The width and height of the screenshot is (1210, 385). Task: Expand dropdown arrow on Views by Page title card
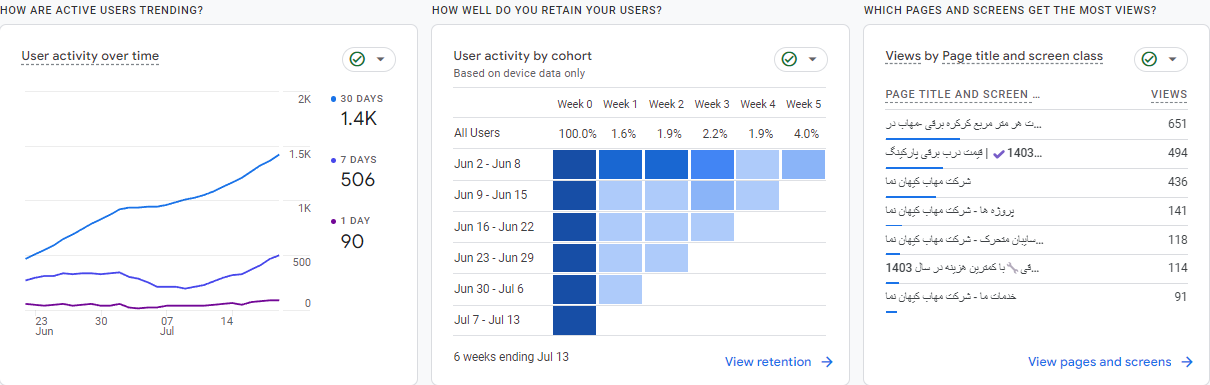point(1172,59)
